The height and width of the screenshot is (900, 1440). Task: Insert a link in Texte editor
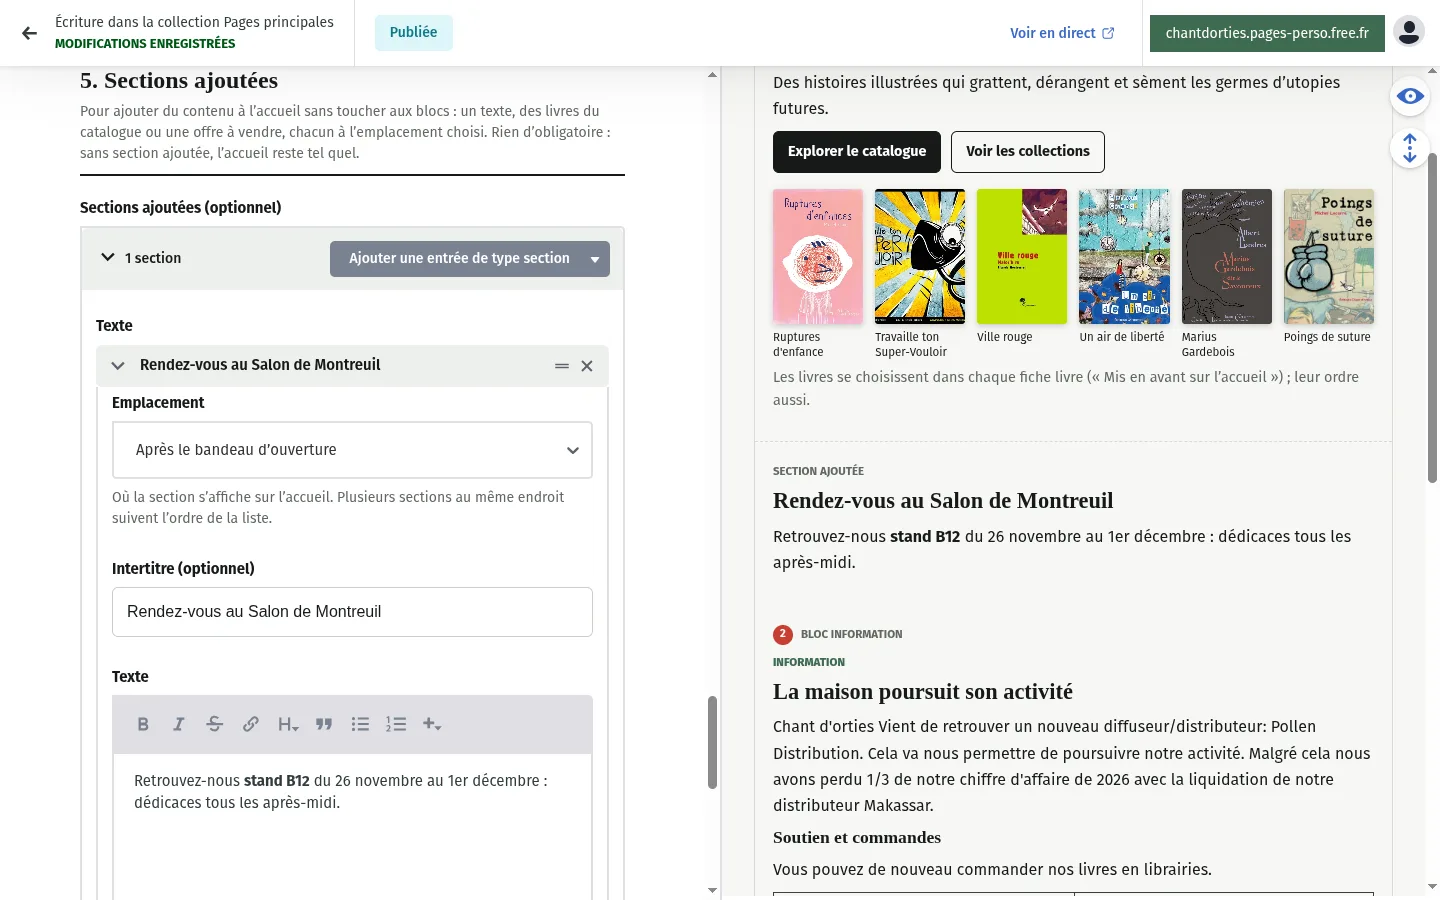(x=250, y=724)
